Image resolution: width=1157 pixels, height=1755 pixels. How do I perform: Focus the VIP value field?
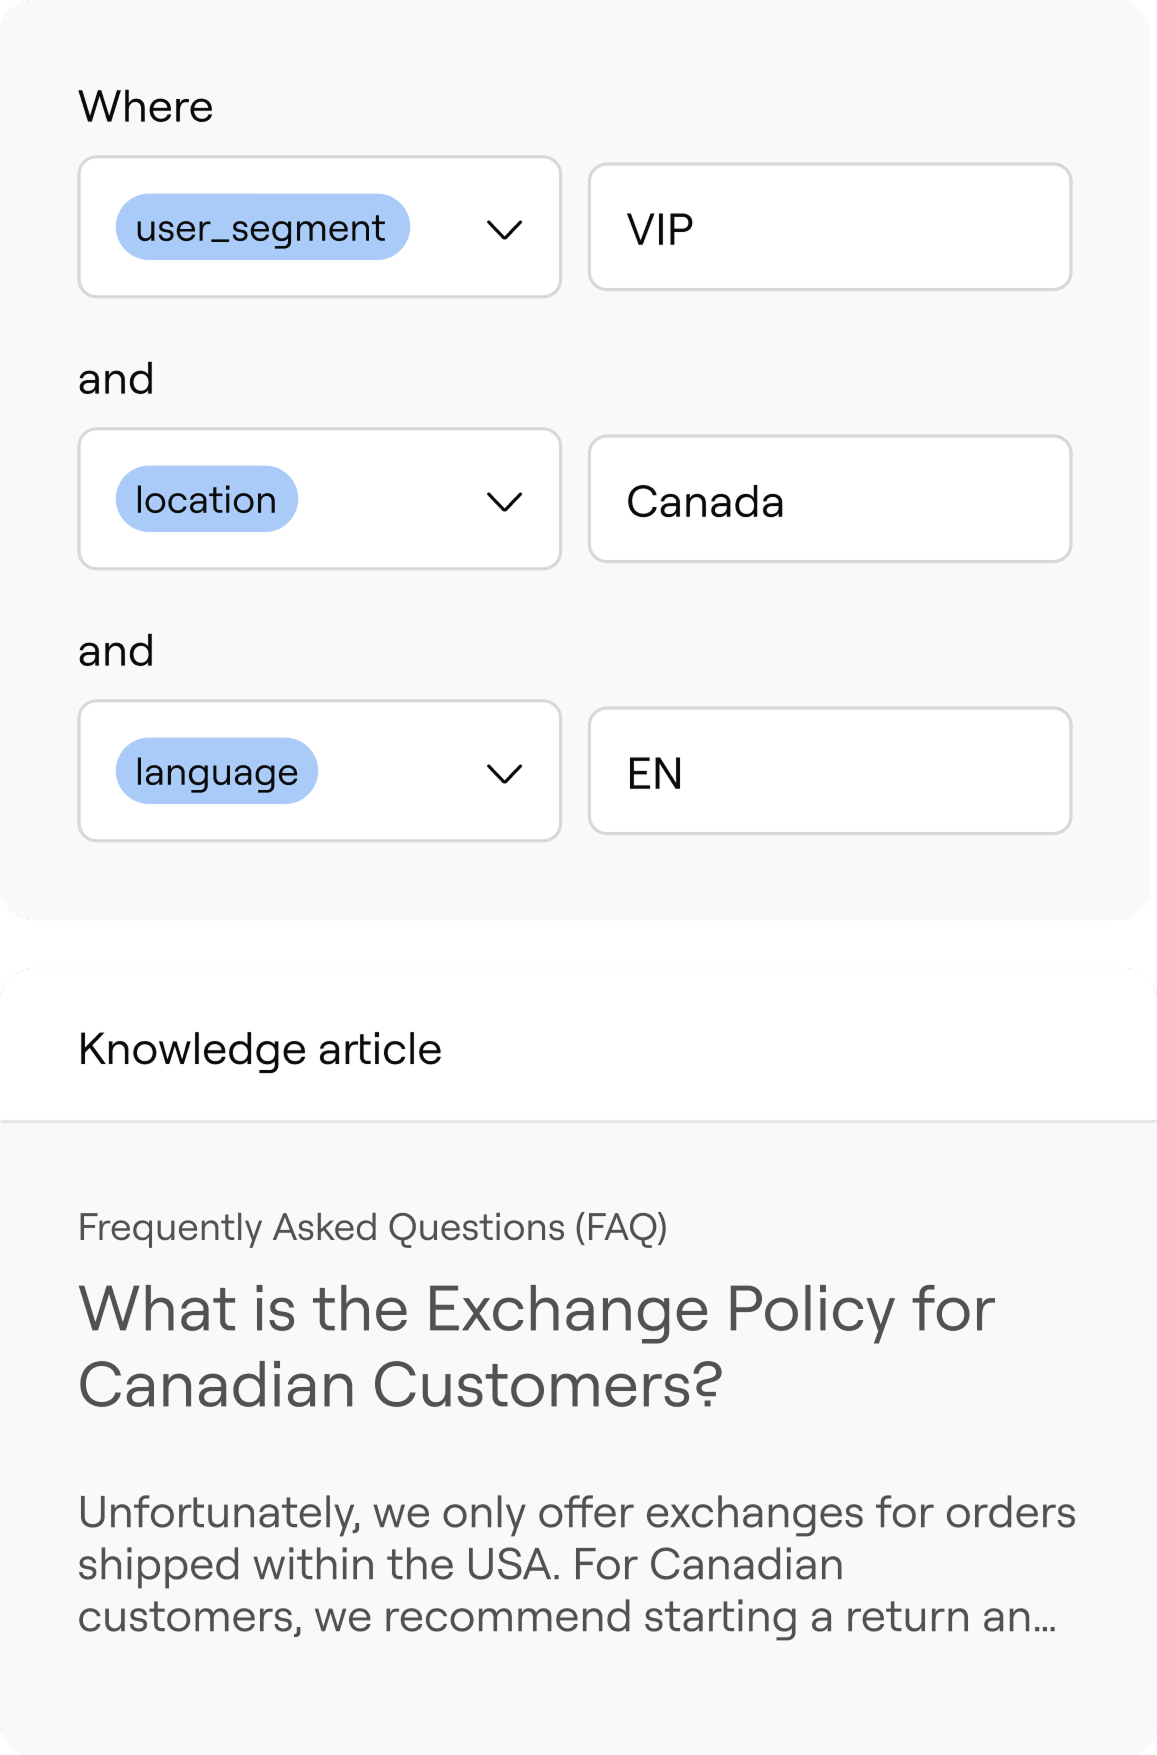coord(829,228)
